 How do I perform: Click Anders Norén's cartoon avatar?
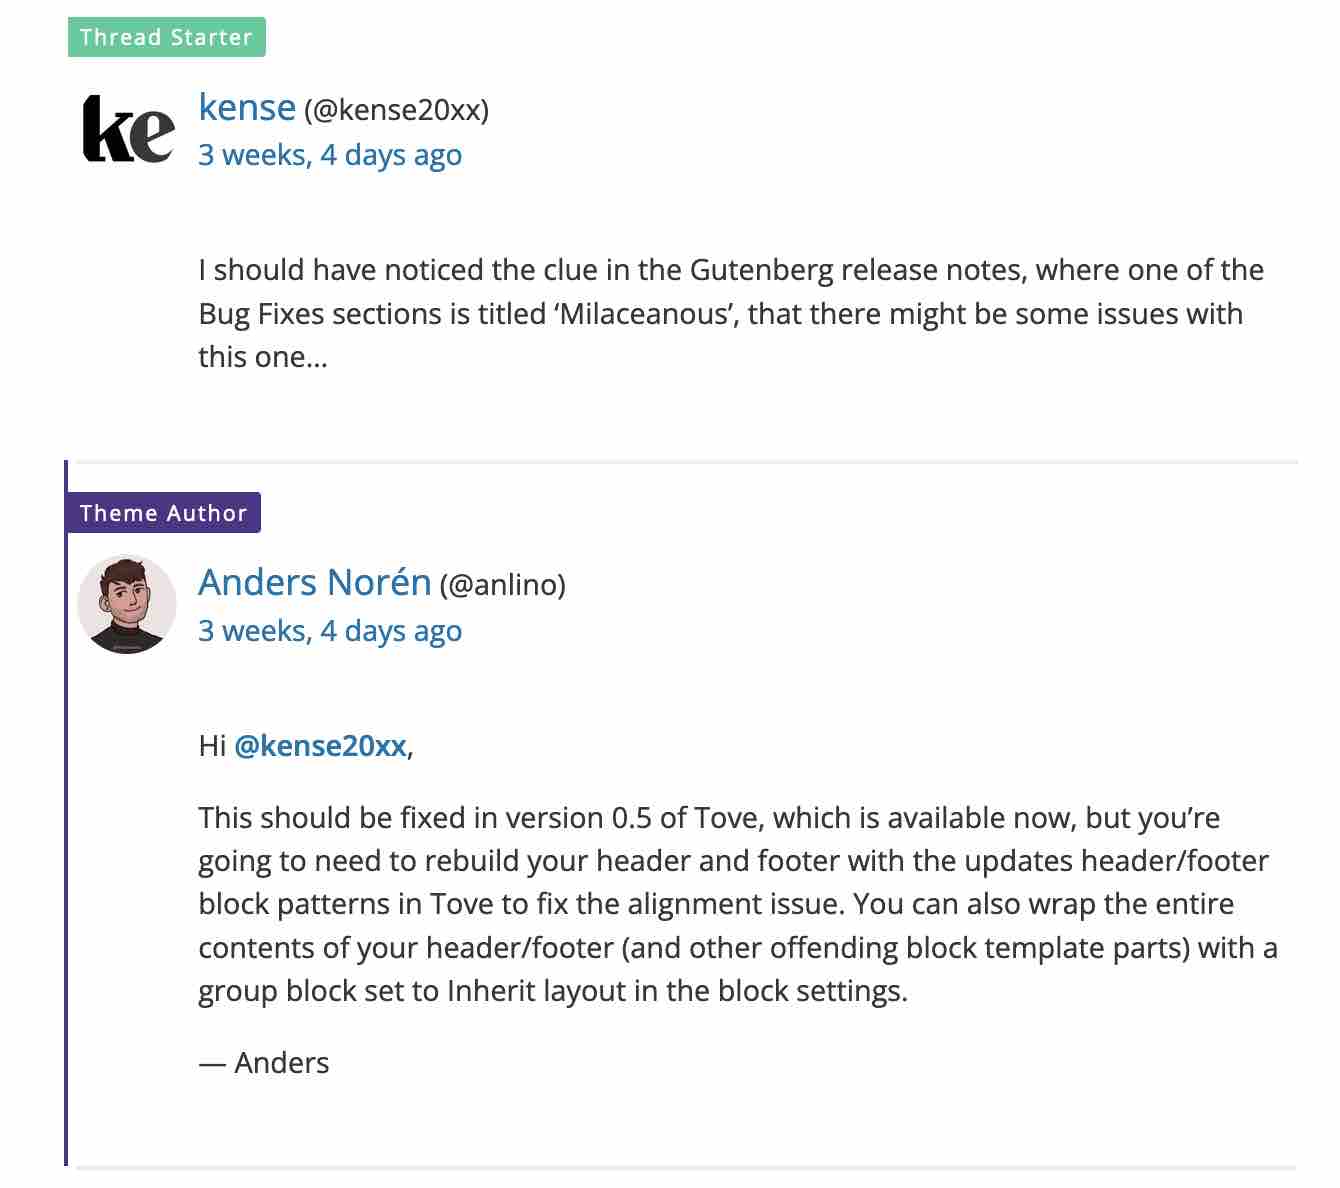pos(127,604)
